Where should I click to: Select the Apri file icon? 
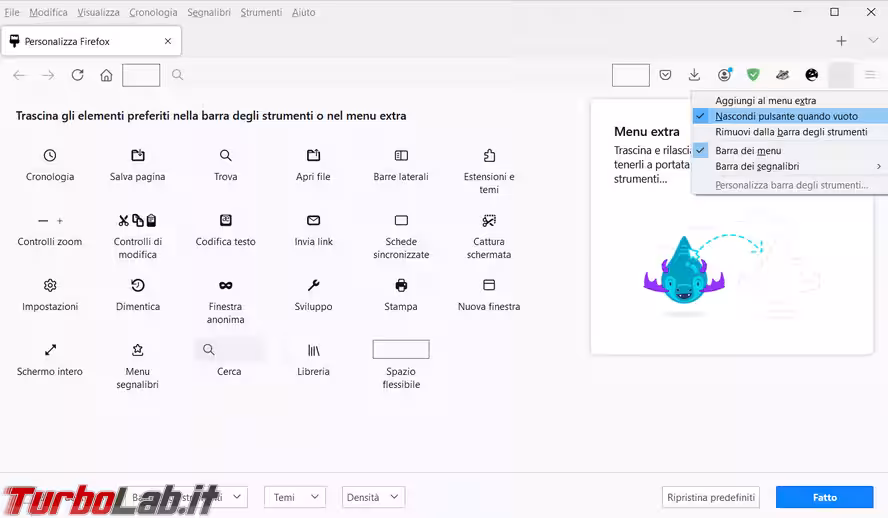(313, 155)
